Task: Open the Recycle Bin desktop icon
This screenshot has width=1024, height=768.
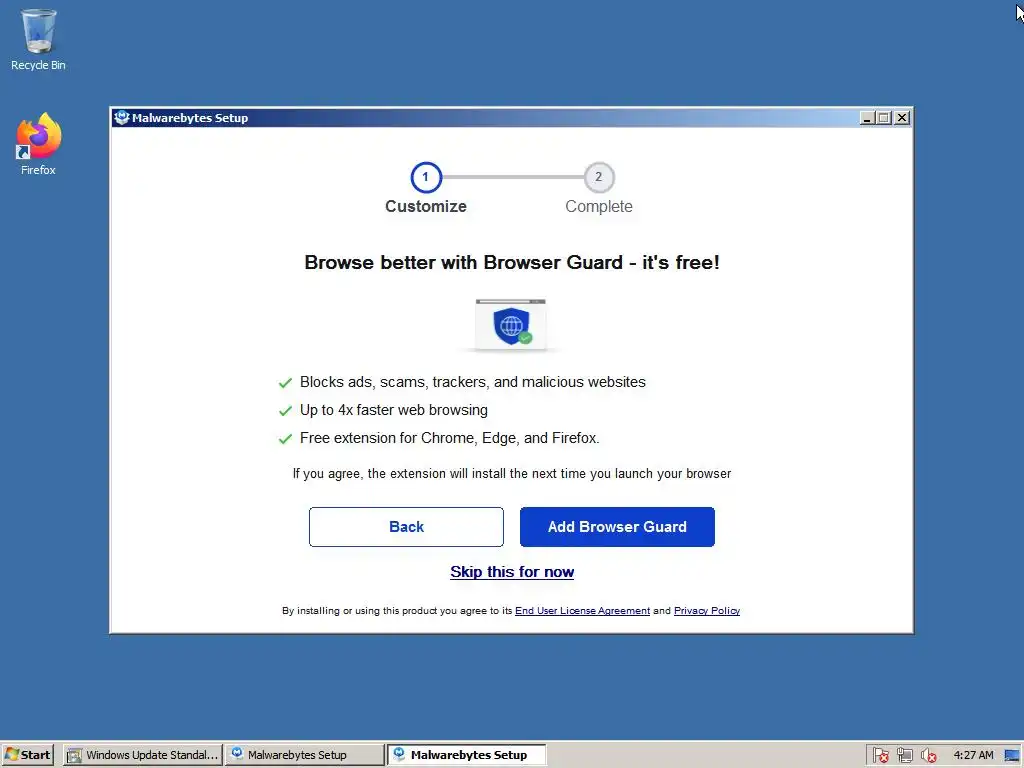Action: 38,39
